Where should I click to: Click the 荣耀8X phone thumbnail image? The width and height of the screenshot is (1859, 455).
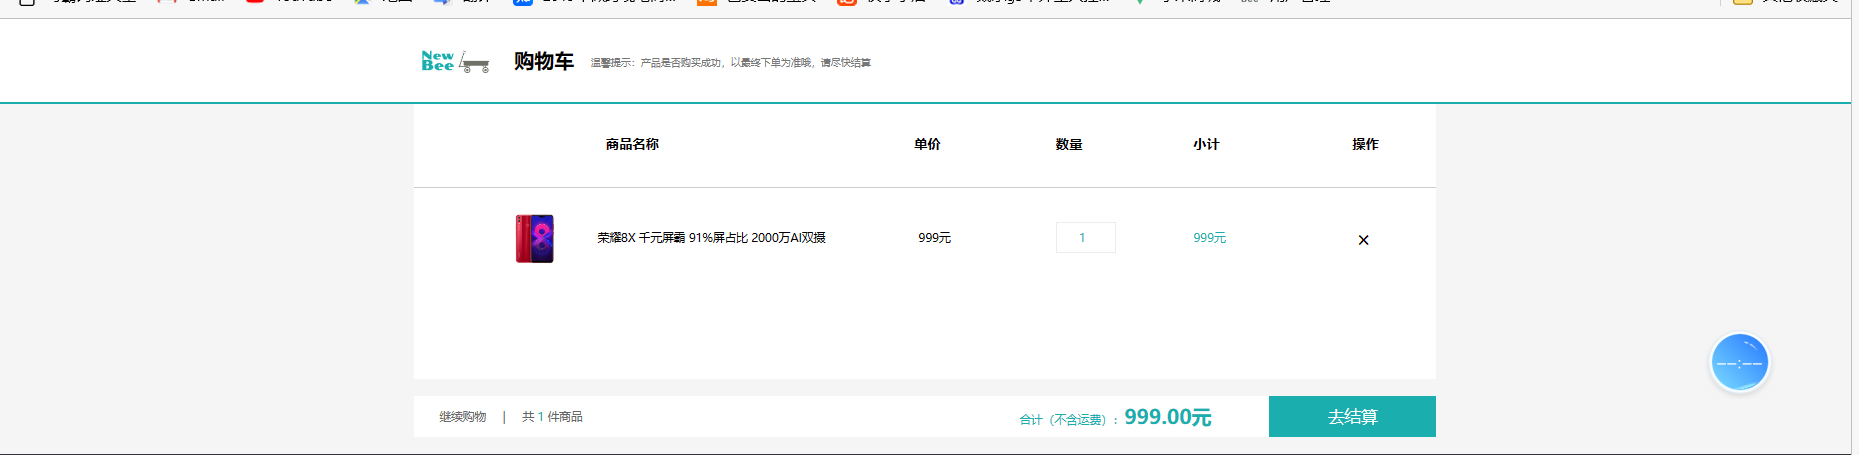[x=535, y=239]
